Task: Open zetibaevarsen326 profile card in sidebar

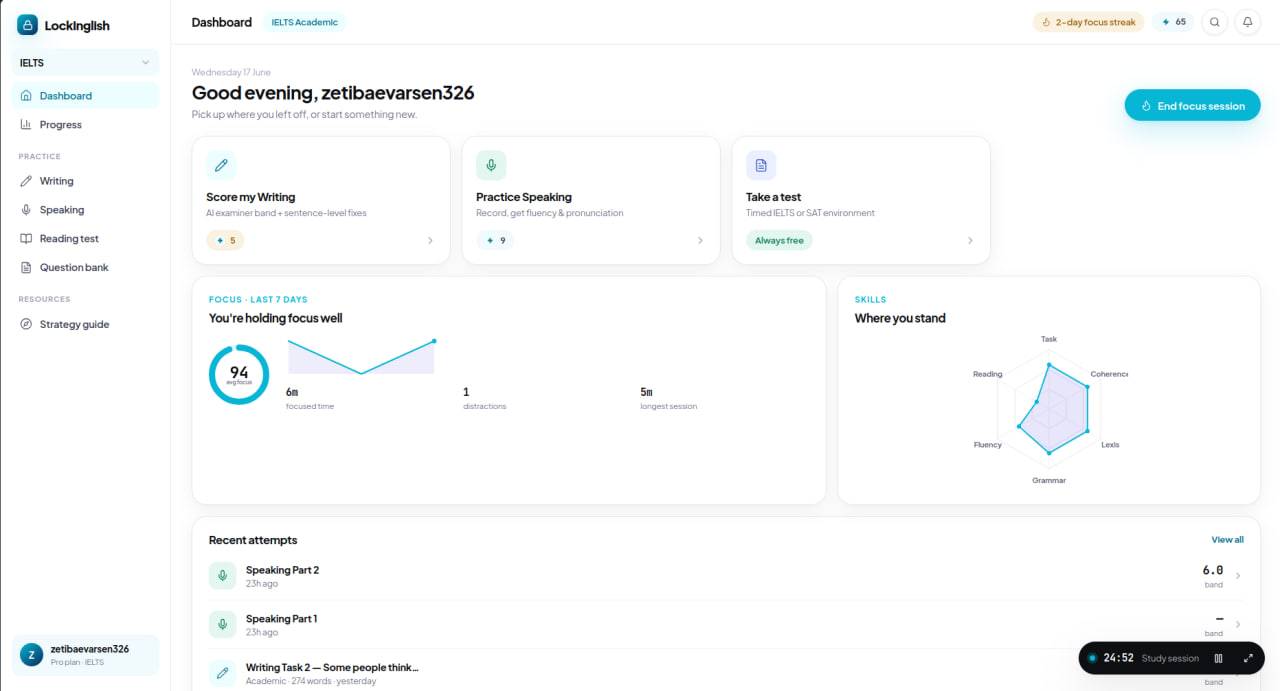Action: coord(85,655)
